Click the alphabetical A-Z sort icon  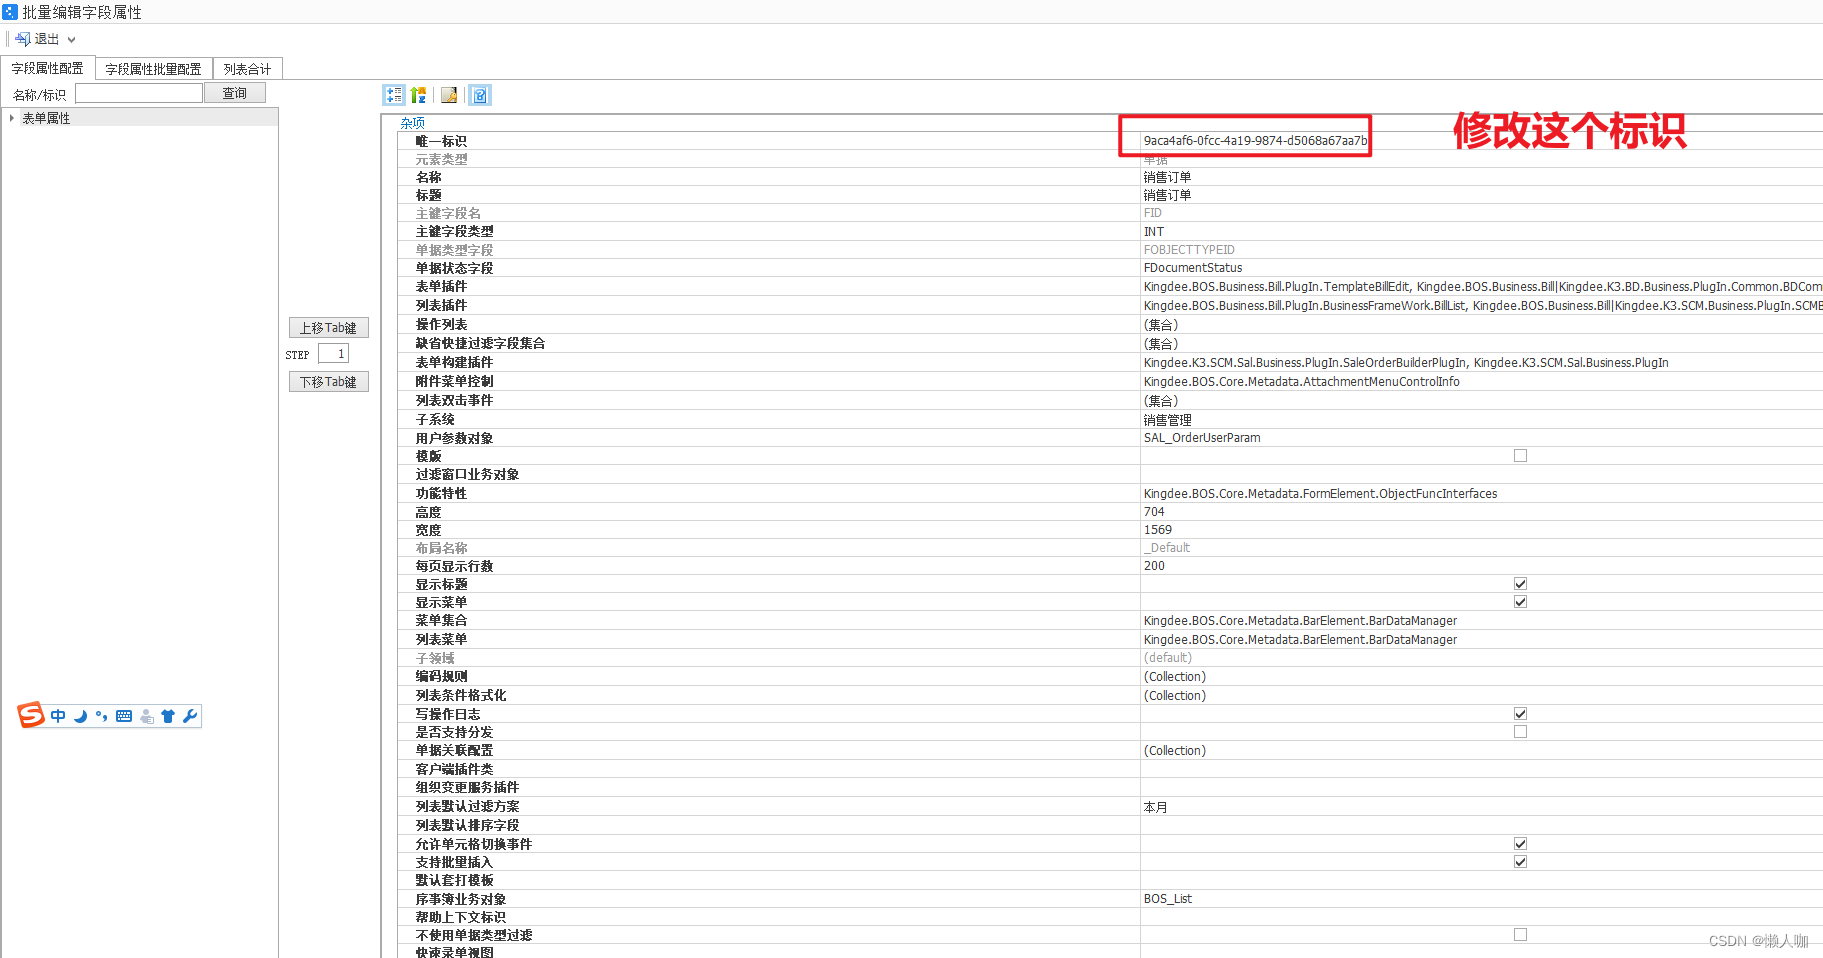coord(418,95)
